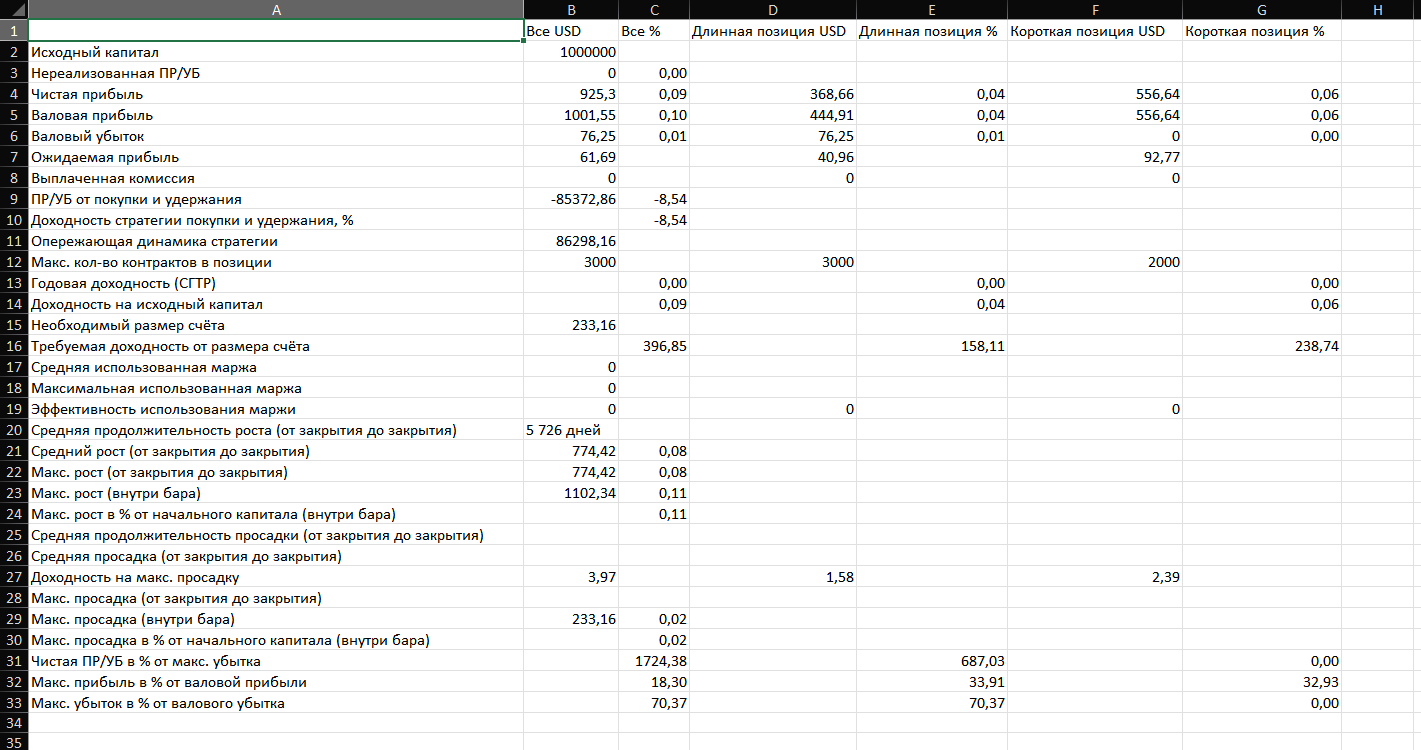The image size is (1421, 750).
Task: Select the 'Выплаченная комиссия' label cell
Action: [276, 178]
